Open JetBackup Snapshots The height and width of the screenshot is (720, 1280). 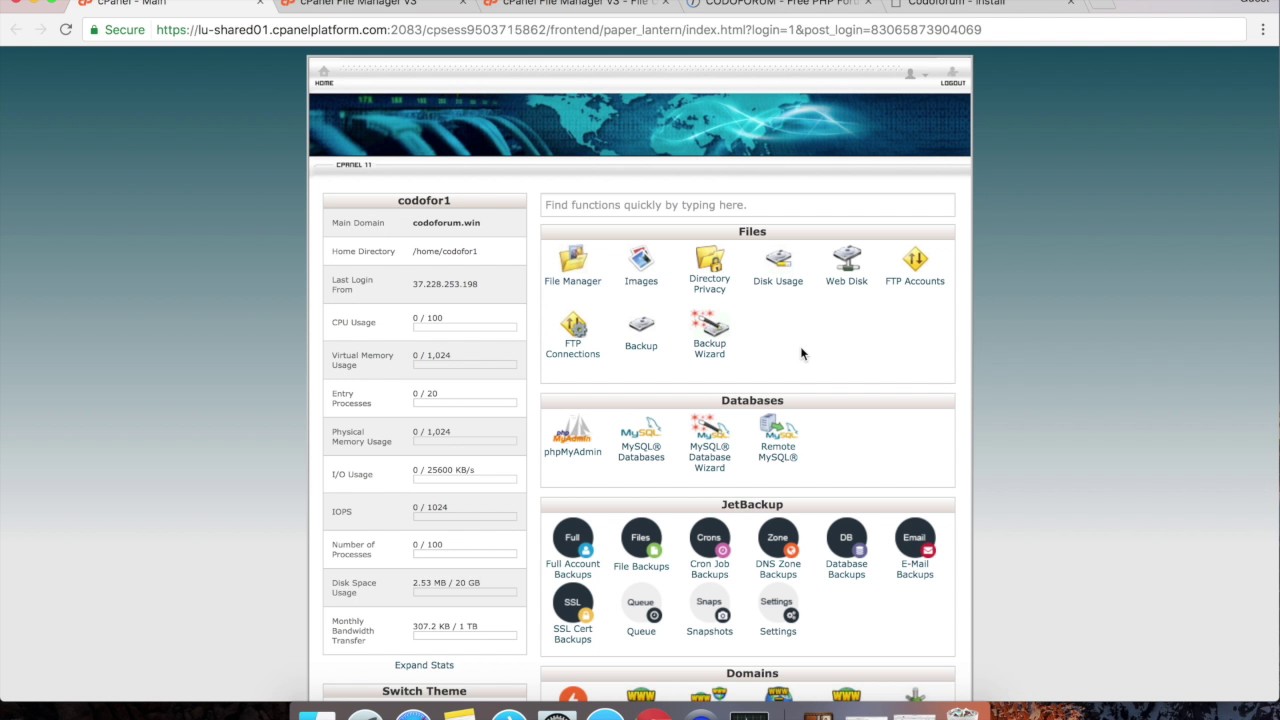[709, 612]
